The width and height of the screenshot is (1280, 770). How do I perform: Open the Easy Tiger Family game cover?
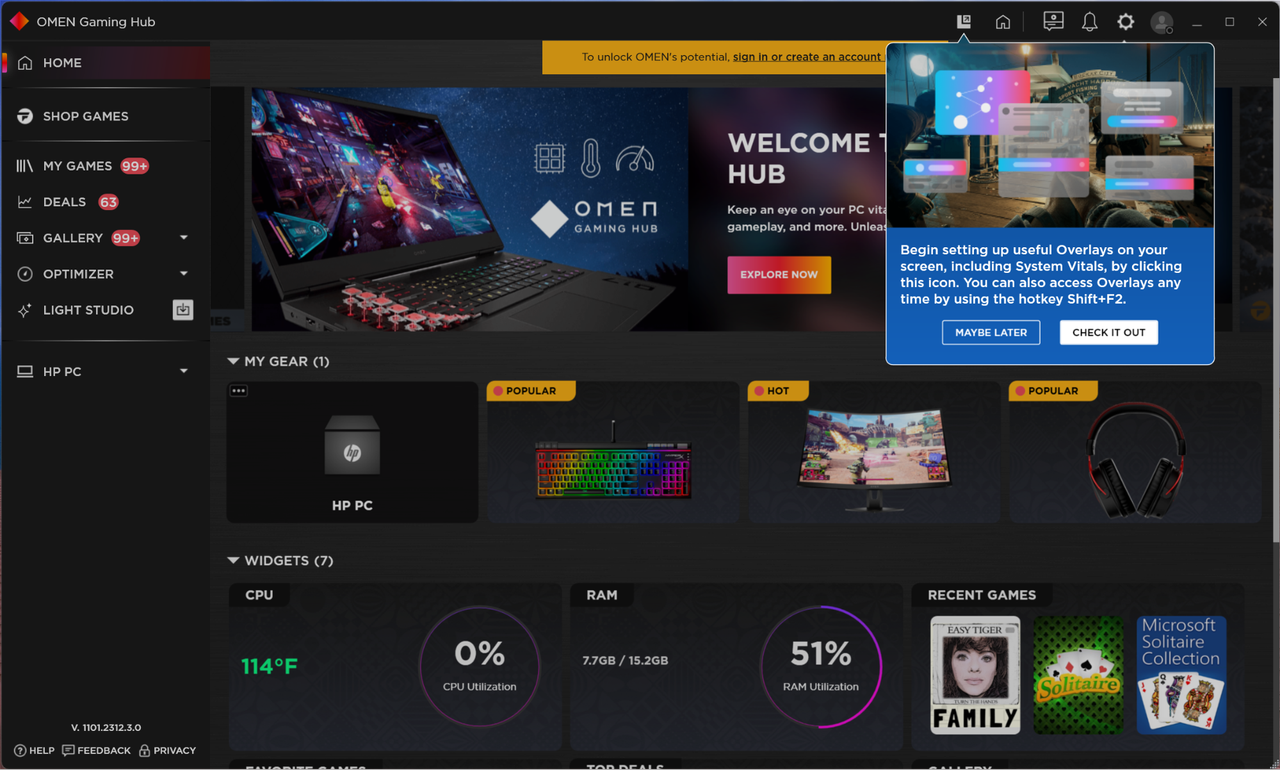975,675
